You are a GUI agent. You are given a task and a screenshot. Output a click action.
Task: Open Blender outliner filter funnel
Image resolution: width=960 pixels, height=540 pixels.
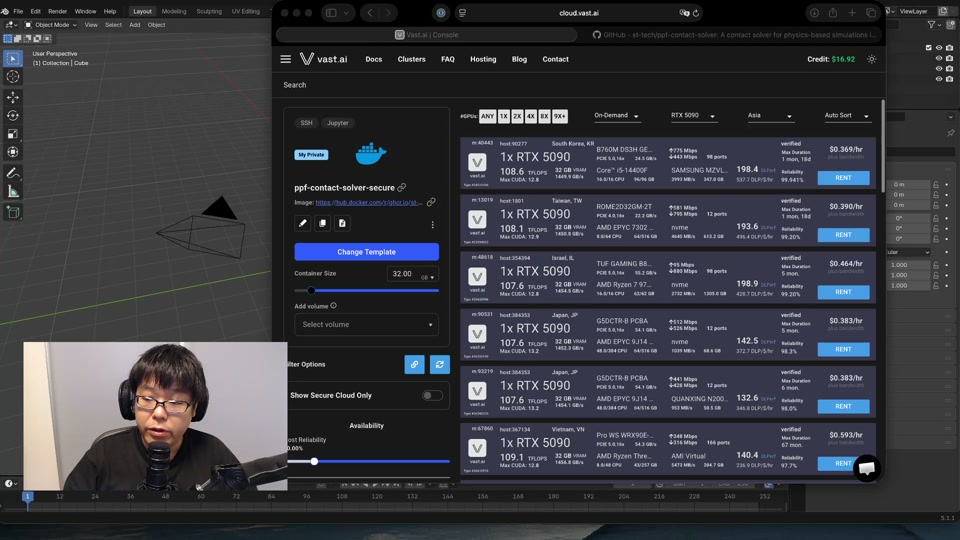(x=931, y=25)
